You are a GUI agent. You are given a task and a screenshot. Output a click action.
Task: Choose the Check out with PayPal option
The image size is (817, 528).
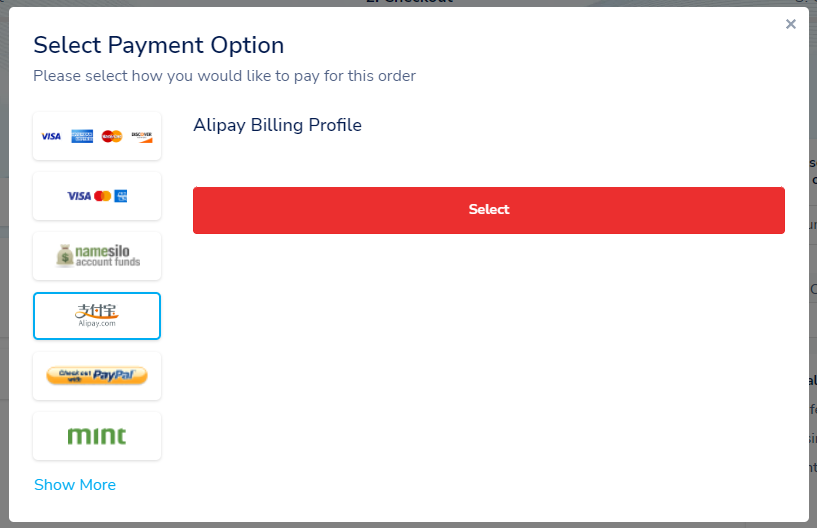tap(97, 376)
